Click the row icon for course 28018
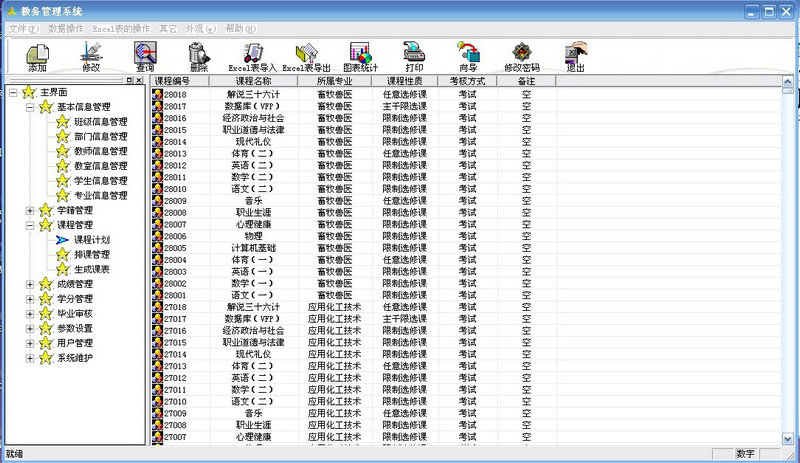This screenshot has height=463, width=800. [x=157, y=94]
